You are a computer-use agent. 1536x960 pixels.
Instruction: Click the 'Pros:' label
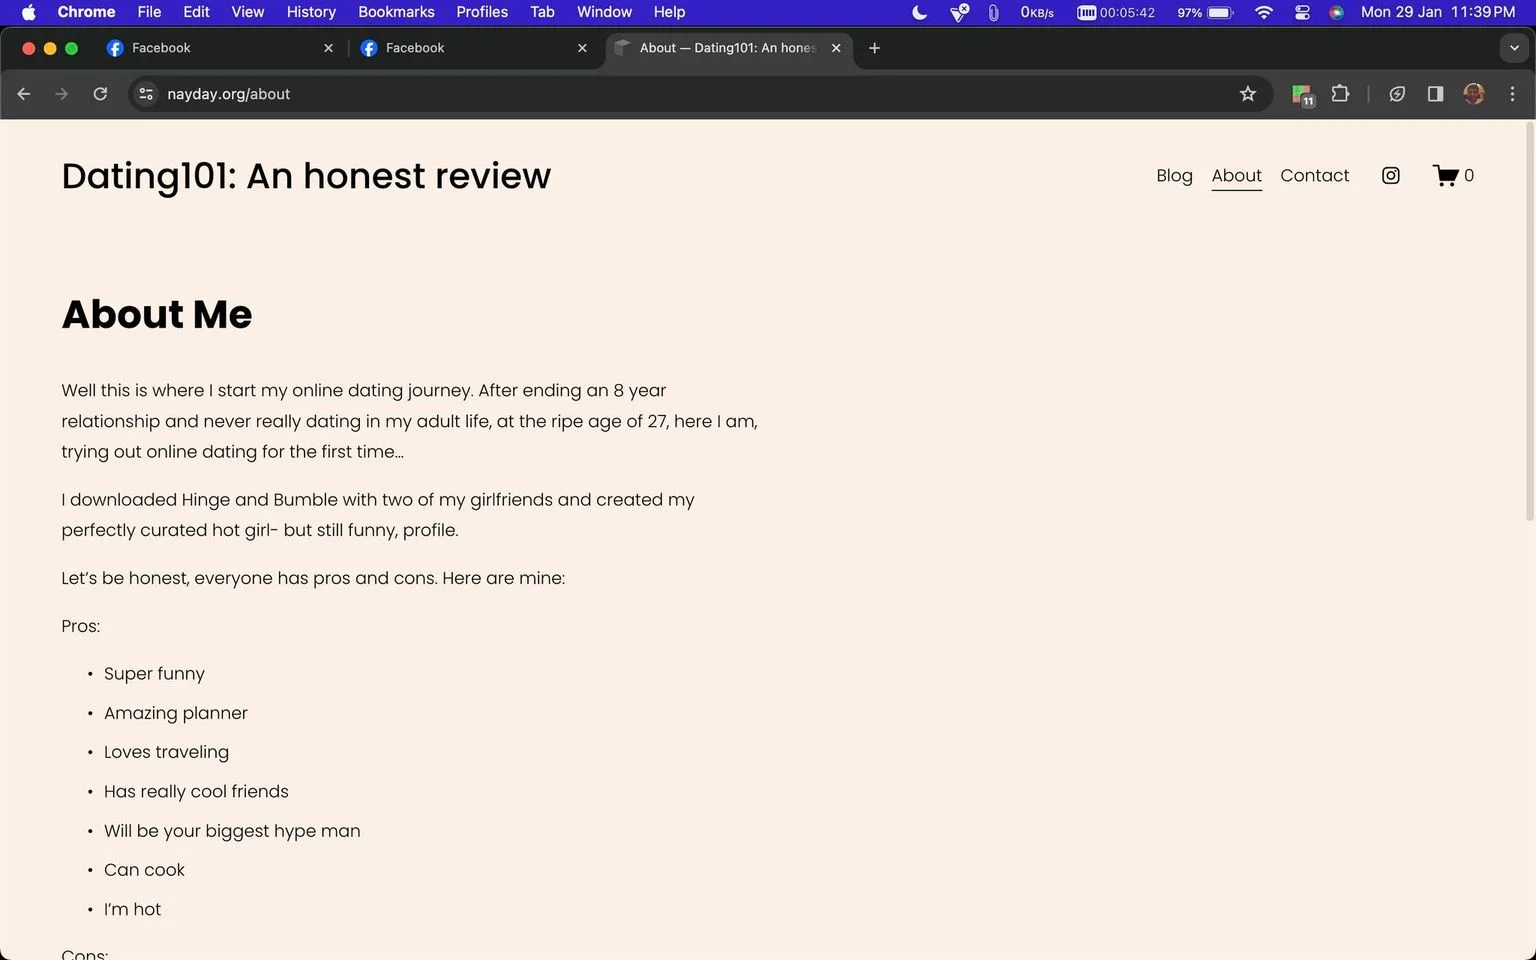coord(80,626)
